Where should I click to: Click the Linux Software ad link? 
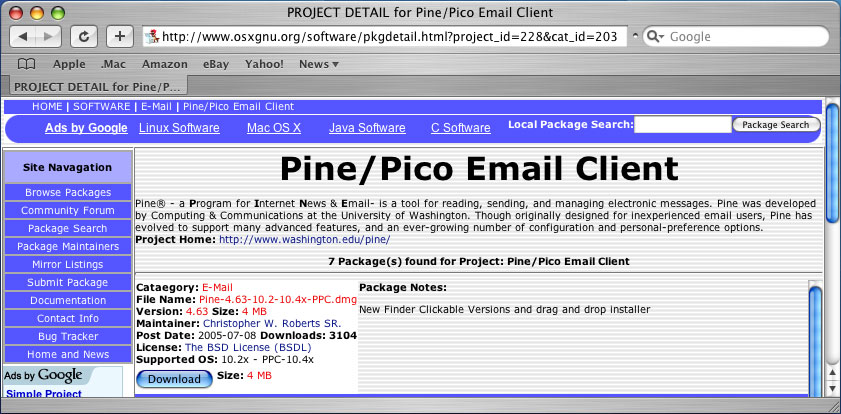pos(179,128)
